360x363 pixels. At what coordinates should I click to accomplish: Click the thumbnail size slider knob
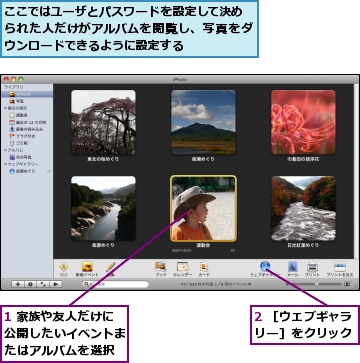[x=316, y=284]
